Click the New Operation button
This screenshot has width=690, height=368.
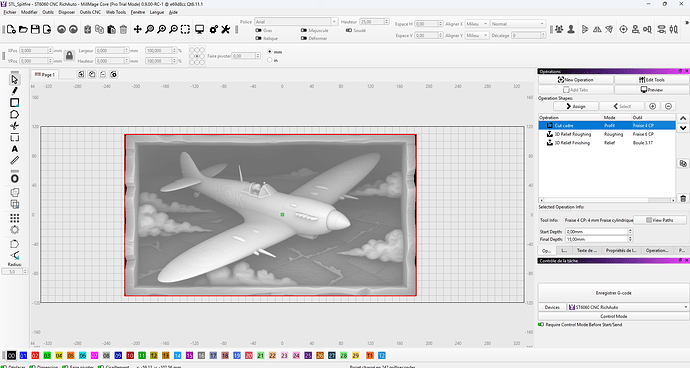click(576, 80)
